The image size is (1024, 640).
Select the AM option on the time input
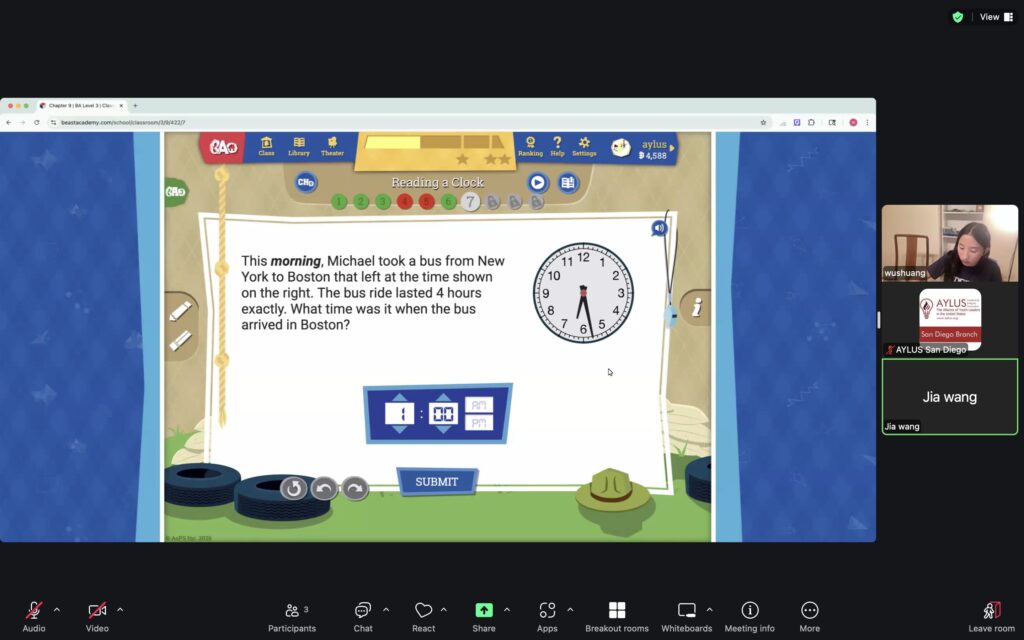[479, 404]
